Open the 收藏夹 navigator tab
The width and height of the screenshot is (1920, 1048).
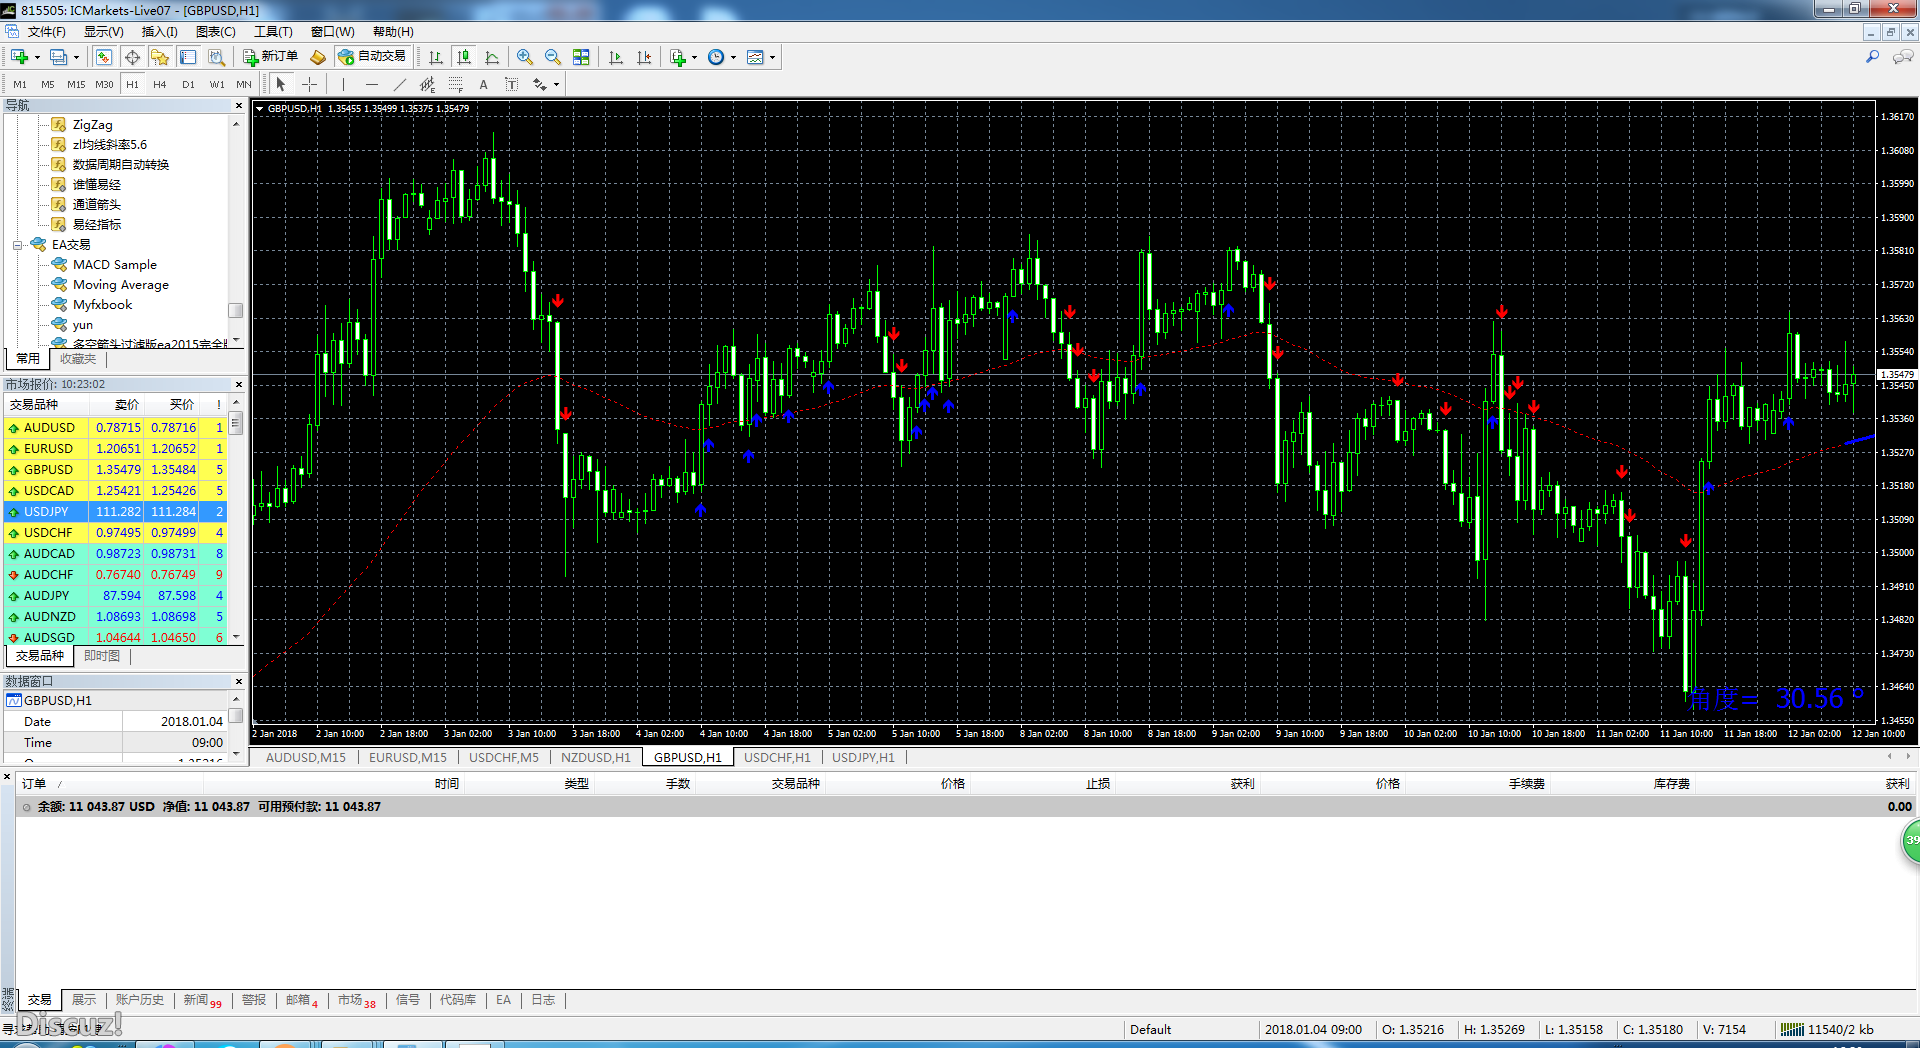coord(78,359)
